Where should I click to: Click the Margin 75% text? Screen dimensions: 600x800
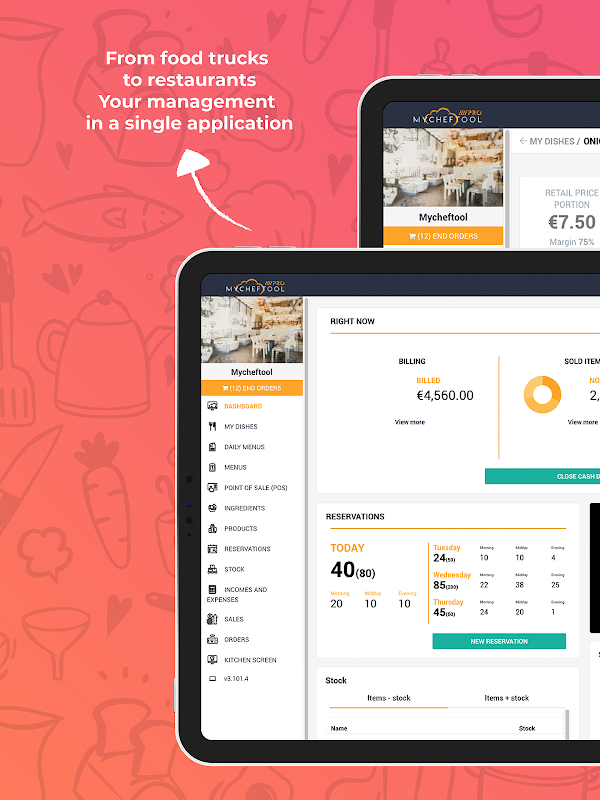[x=572, y=242]
